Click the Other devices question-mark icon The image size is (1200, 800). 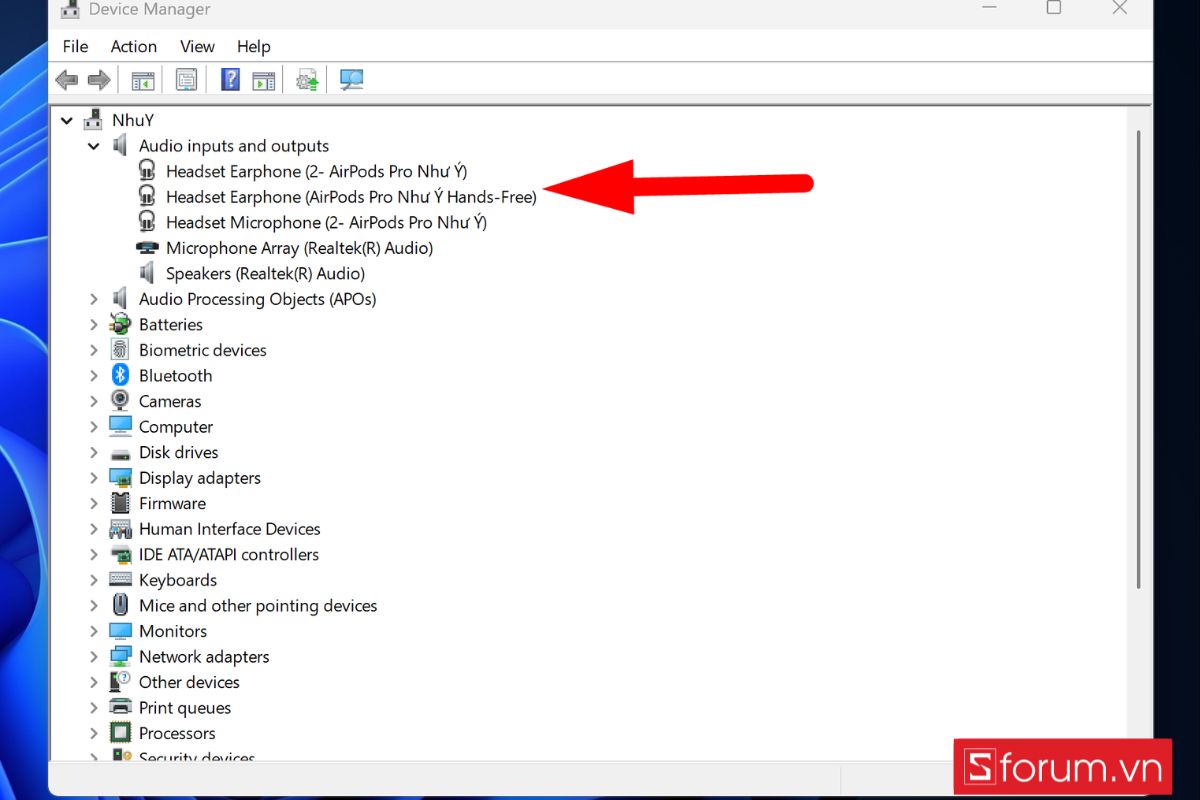[120, 682]
